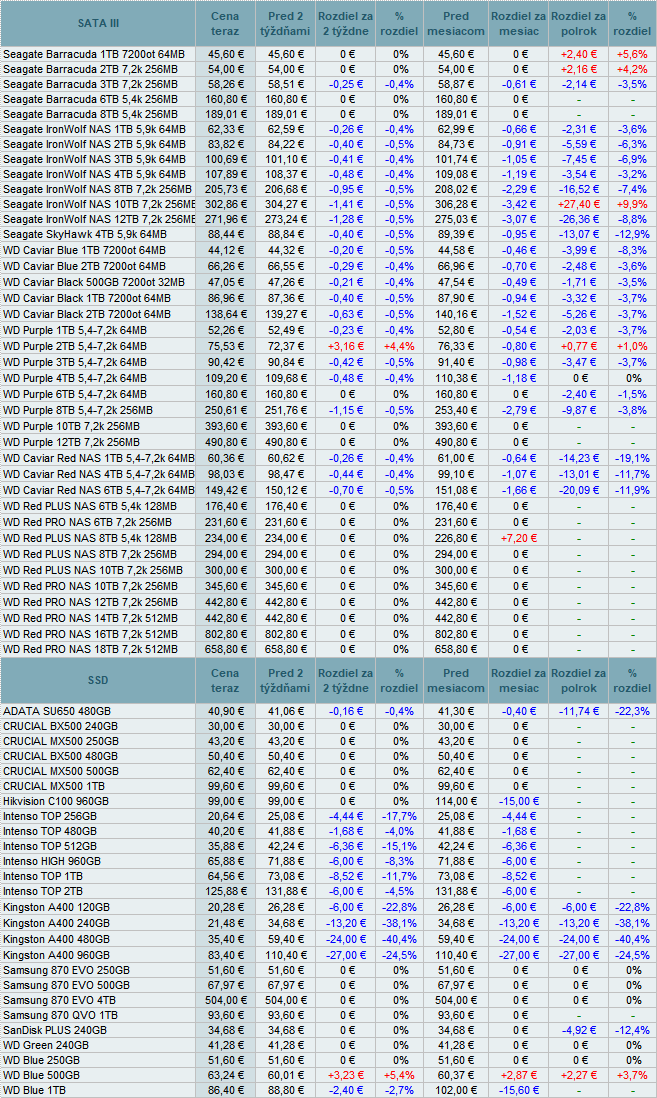This screenshot has height=1098, width=657.
Task: Click the Seagate SkyHawk 4TB 5,9k 64MB name
Action: 85,234
